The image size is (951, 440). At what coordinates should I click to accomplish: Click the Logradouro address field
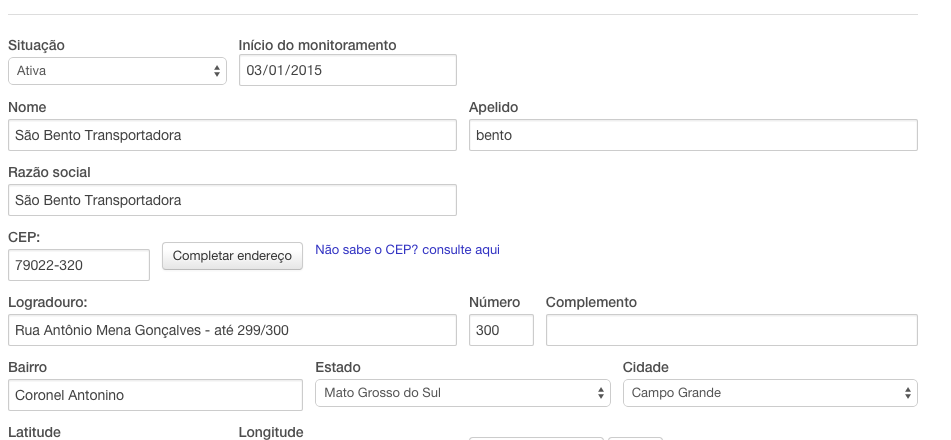tap(232, 330)
